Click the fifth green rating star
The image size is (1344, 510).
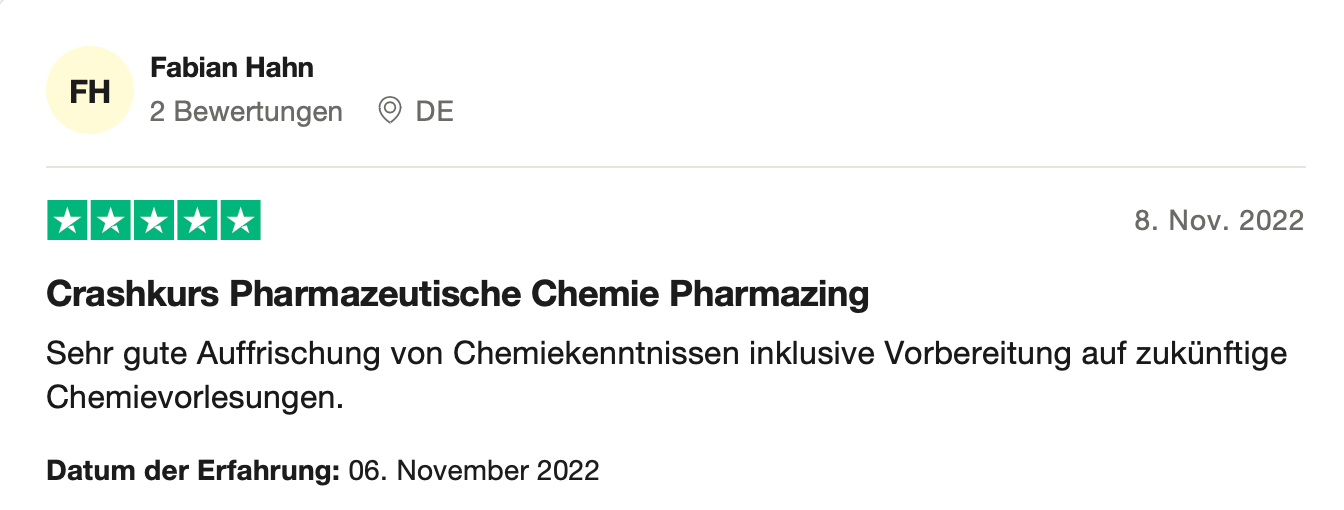(x=240, y=220)
